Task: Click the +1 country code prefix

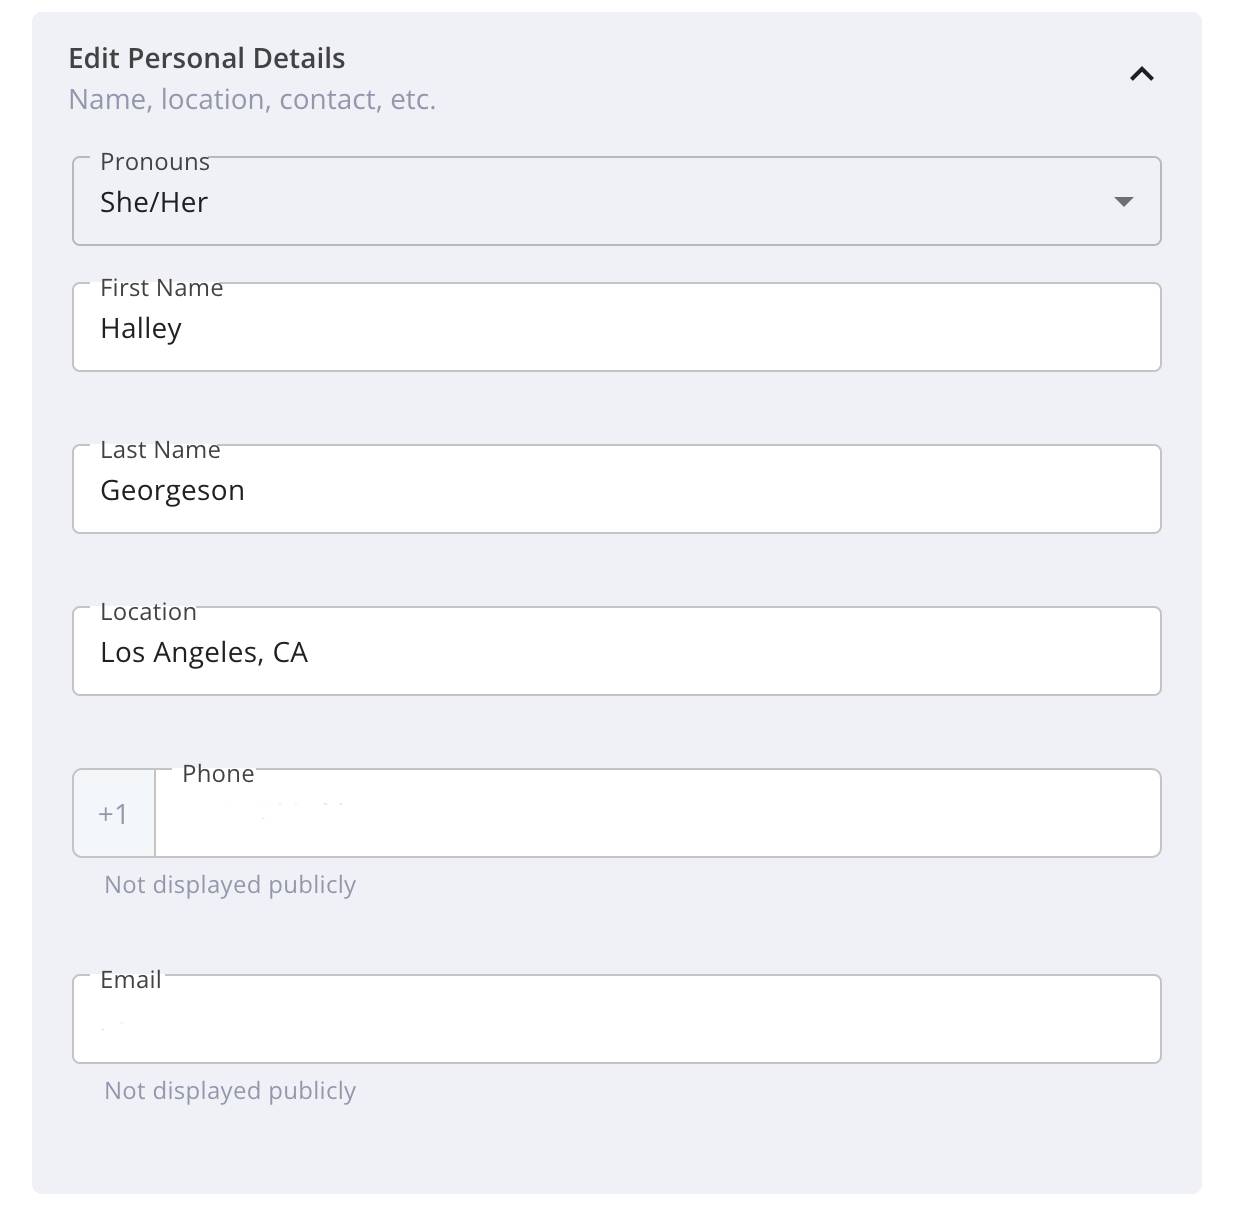Action: 114,813
